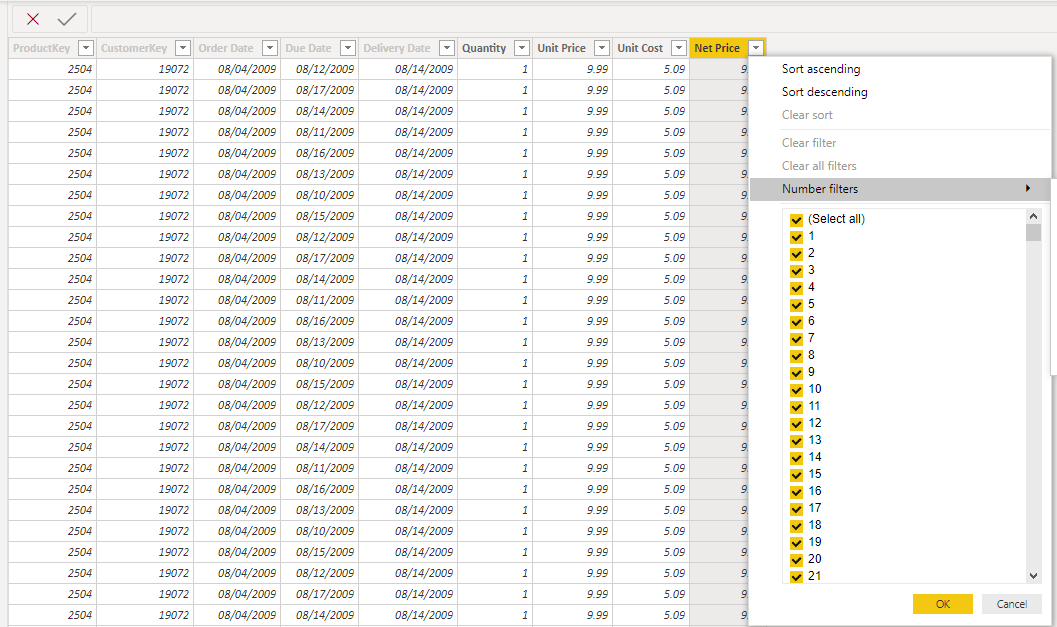
Task: Close the Net Price column filter dropdown
Action: click(756, 48)
